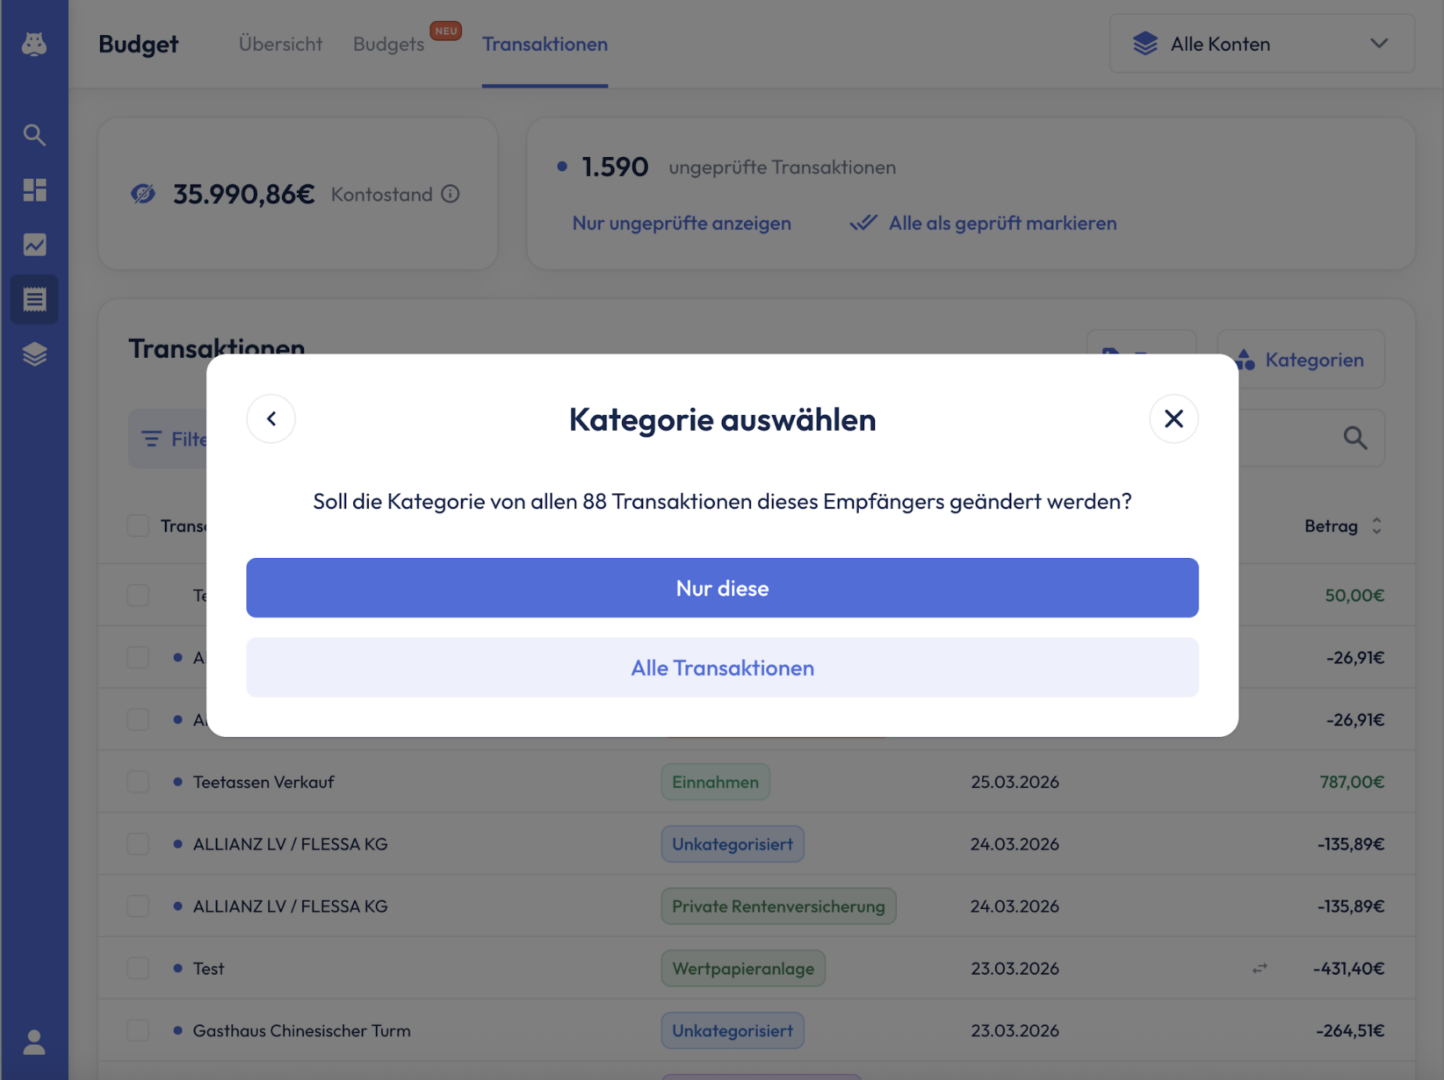Select the transactions list sidebar icon
This screenshot has height=1080, width=1444.
pyautogui.click(x=34, y=300)
